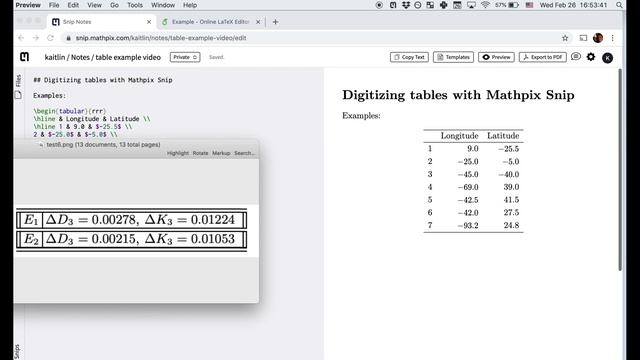
Task: Open the Templates button
Action: point(453,57)
